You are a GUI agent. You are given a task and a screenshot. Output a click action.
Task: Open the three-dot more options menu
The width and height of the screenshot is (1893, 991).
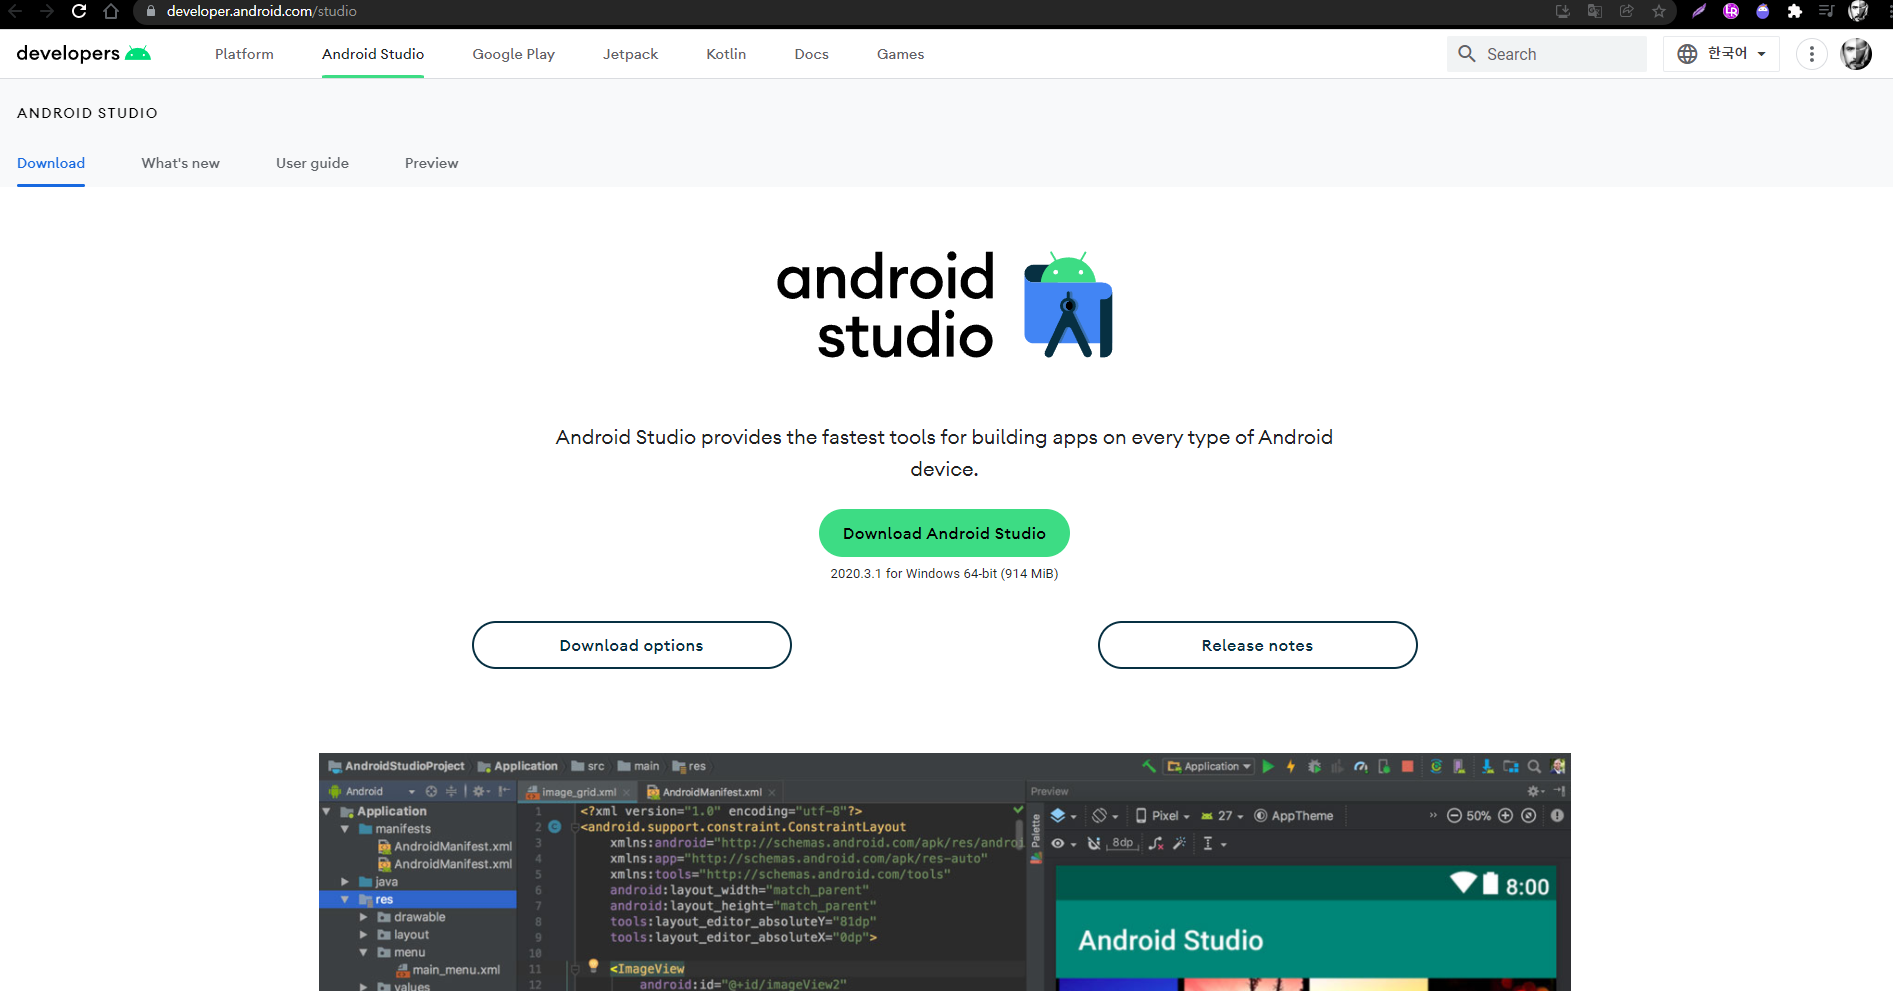1812,54
